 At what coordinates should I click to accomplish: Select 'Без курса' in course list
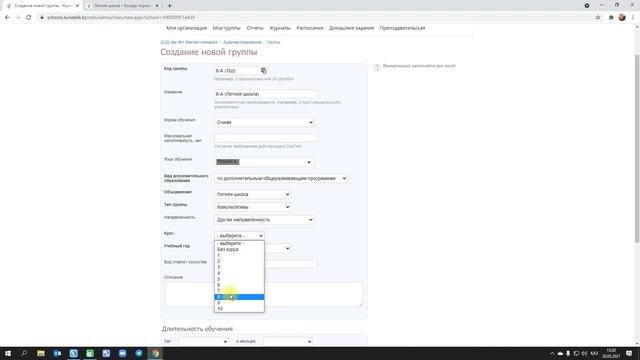tap(239, 249)
